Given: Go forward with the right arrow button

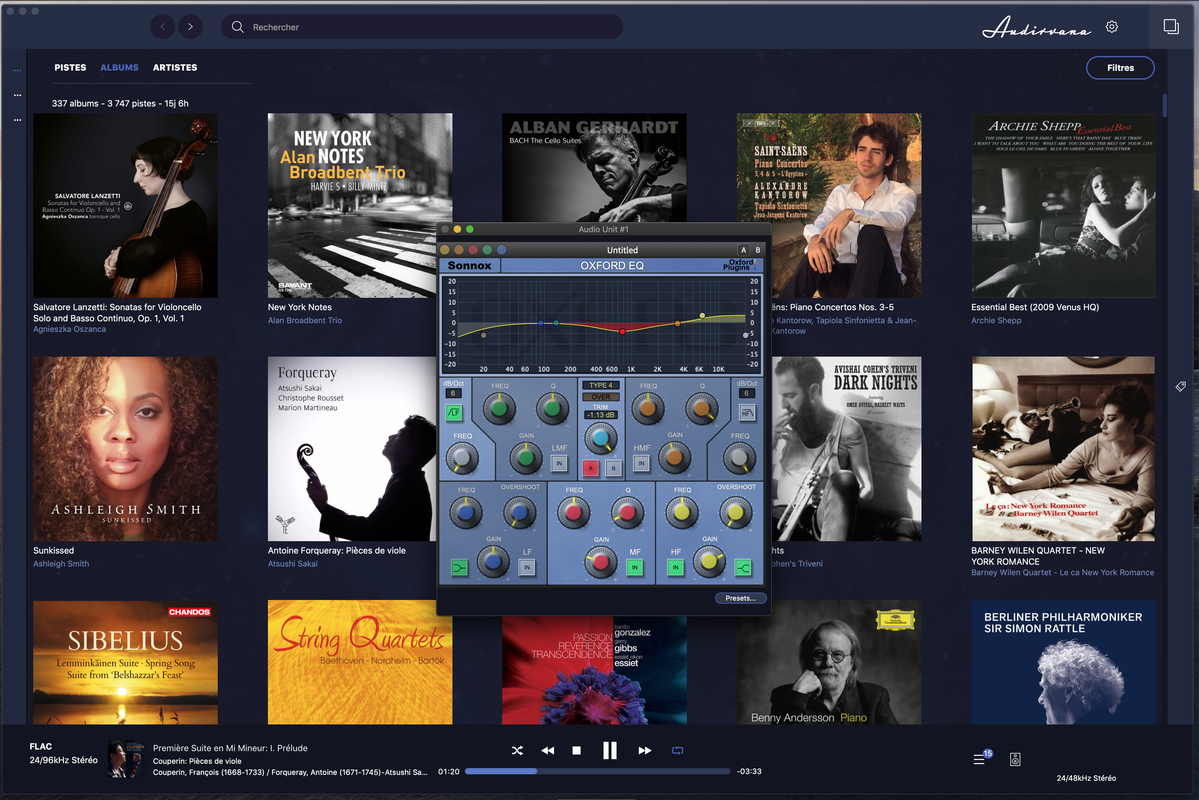Looking at the screenshot, I should (190, 27).
